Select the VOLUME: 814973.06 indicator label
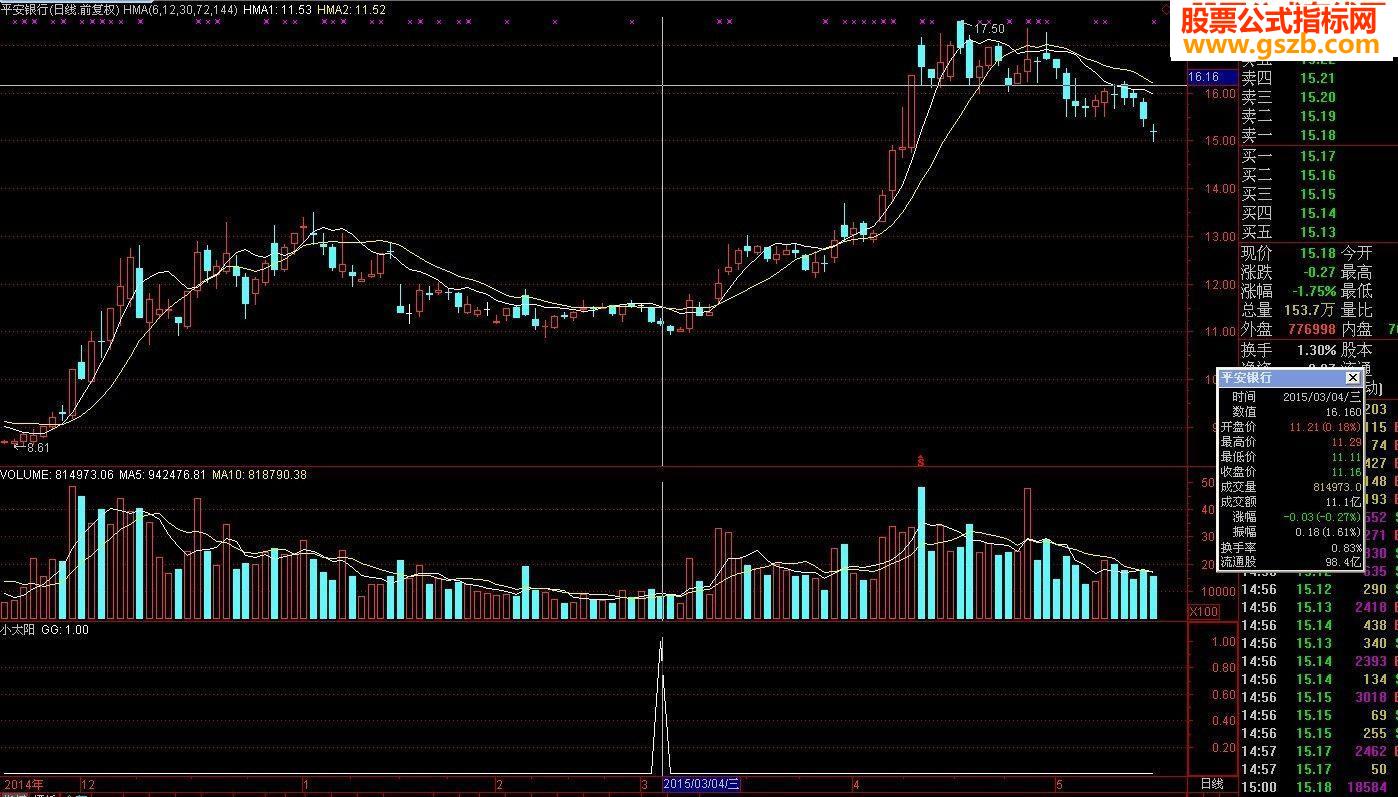Screen dimensions: 1398x797 57,475
